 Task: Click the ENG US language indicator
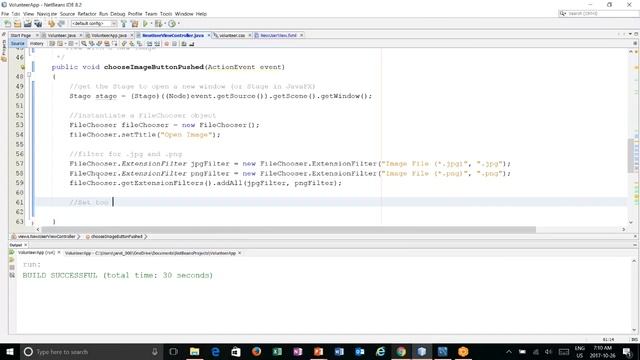[x=580, y=351]
